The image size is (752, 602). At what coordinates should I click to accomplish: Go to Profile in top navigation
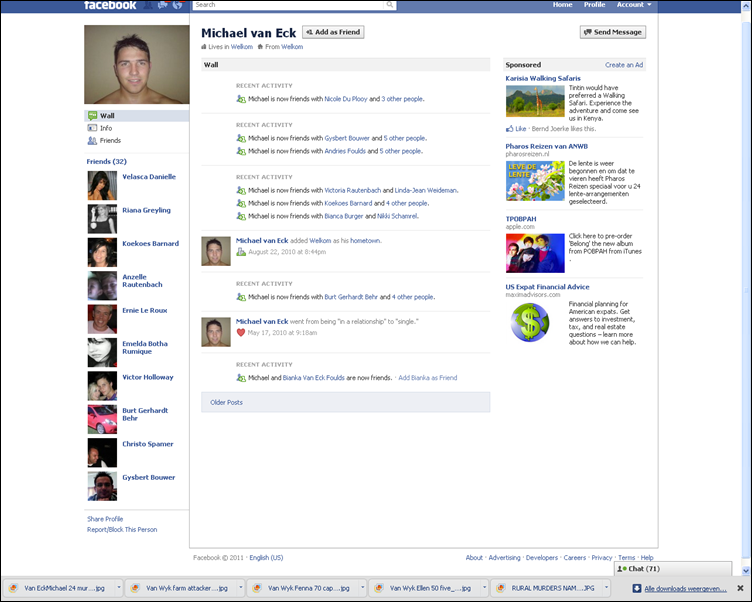[x=594, y=5]
